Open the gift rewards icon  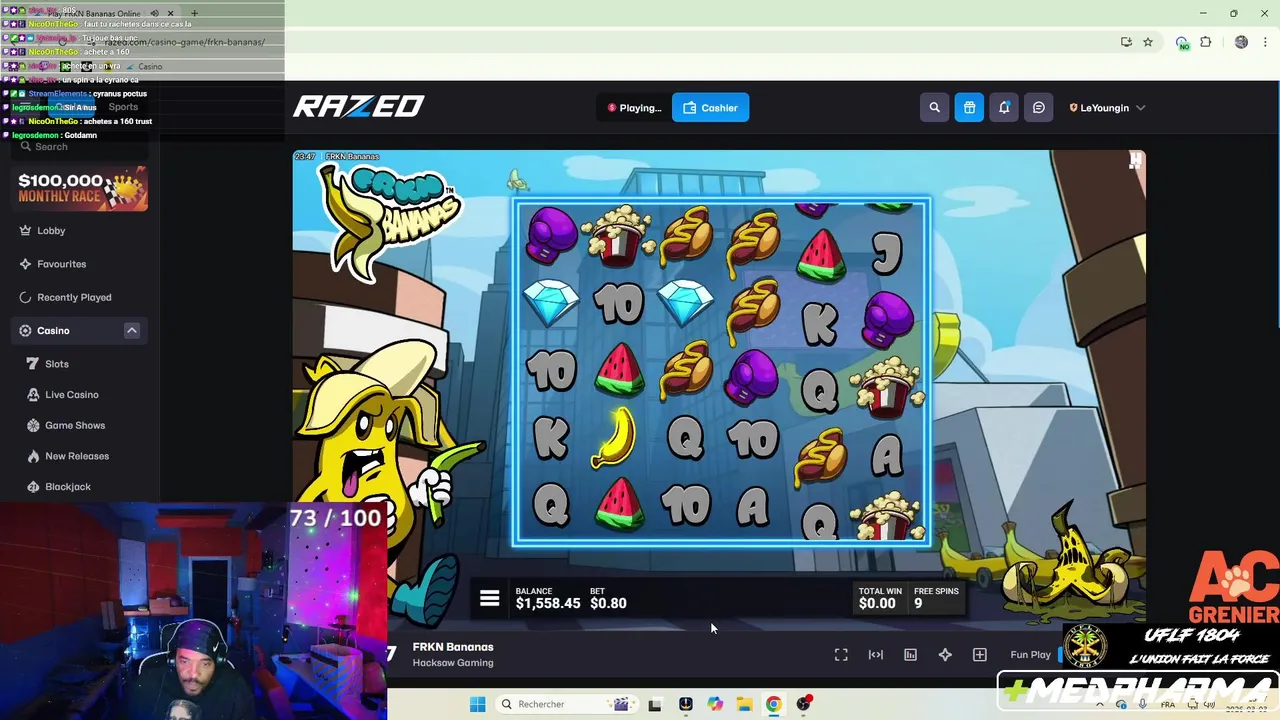click(x=969, y=108)
